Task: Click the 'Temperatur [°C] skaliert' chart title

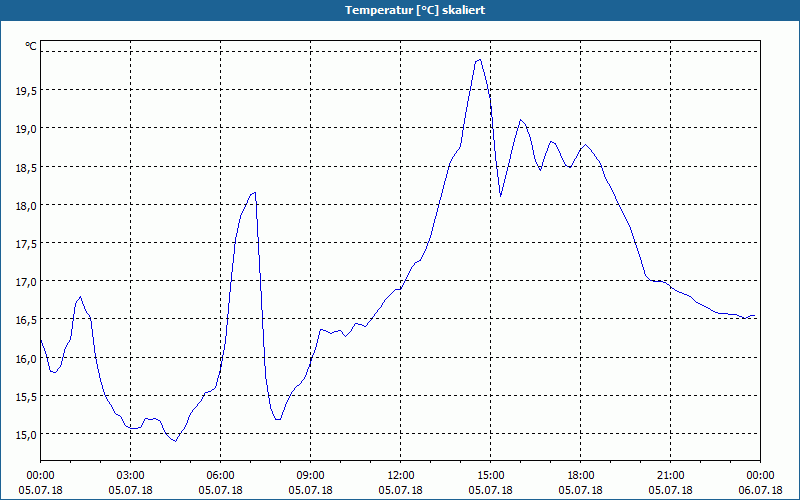Action: 415,10
